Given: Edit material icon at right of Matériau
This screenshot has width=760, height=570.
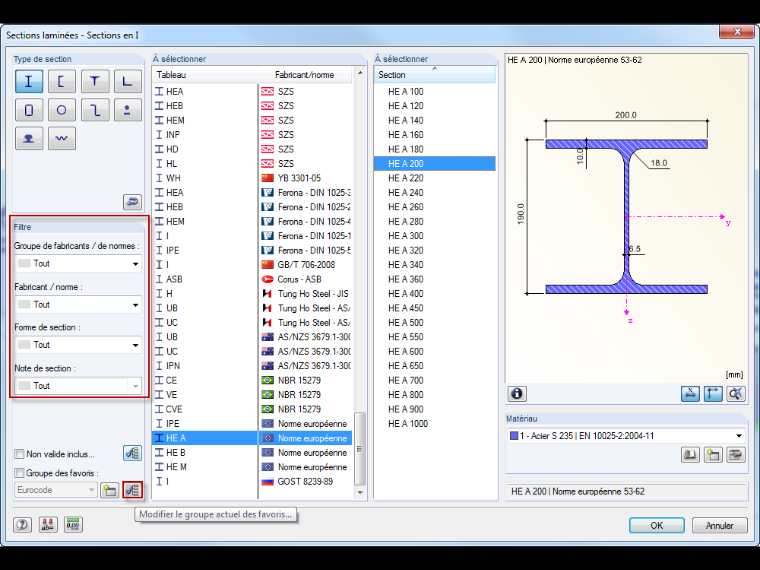Looking at the screenshot, I should [x=736, y=455].
